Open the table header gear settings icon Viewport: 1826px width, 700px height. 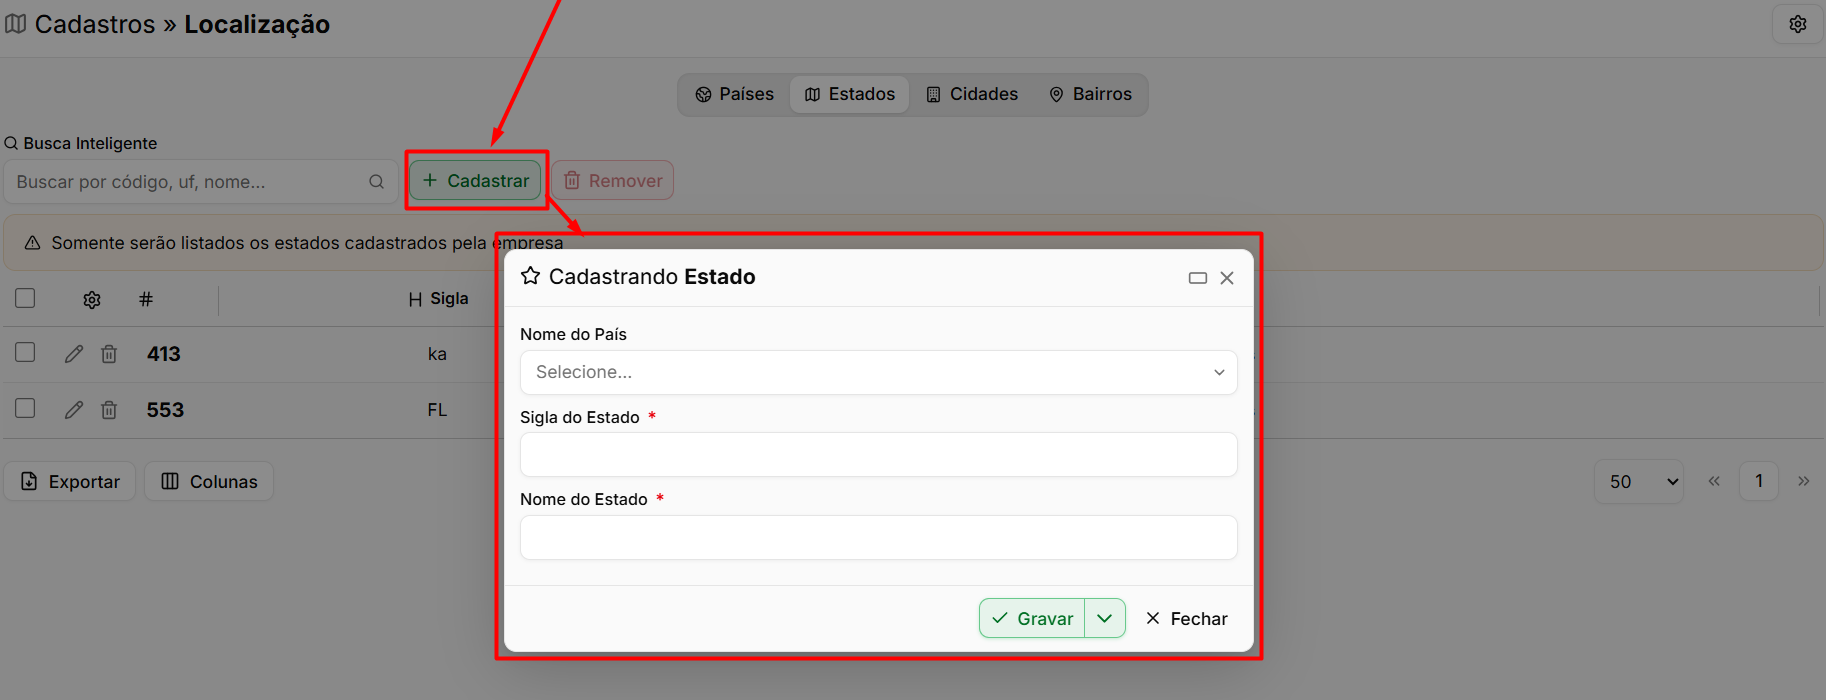click(x=92, y=300)
